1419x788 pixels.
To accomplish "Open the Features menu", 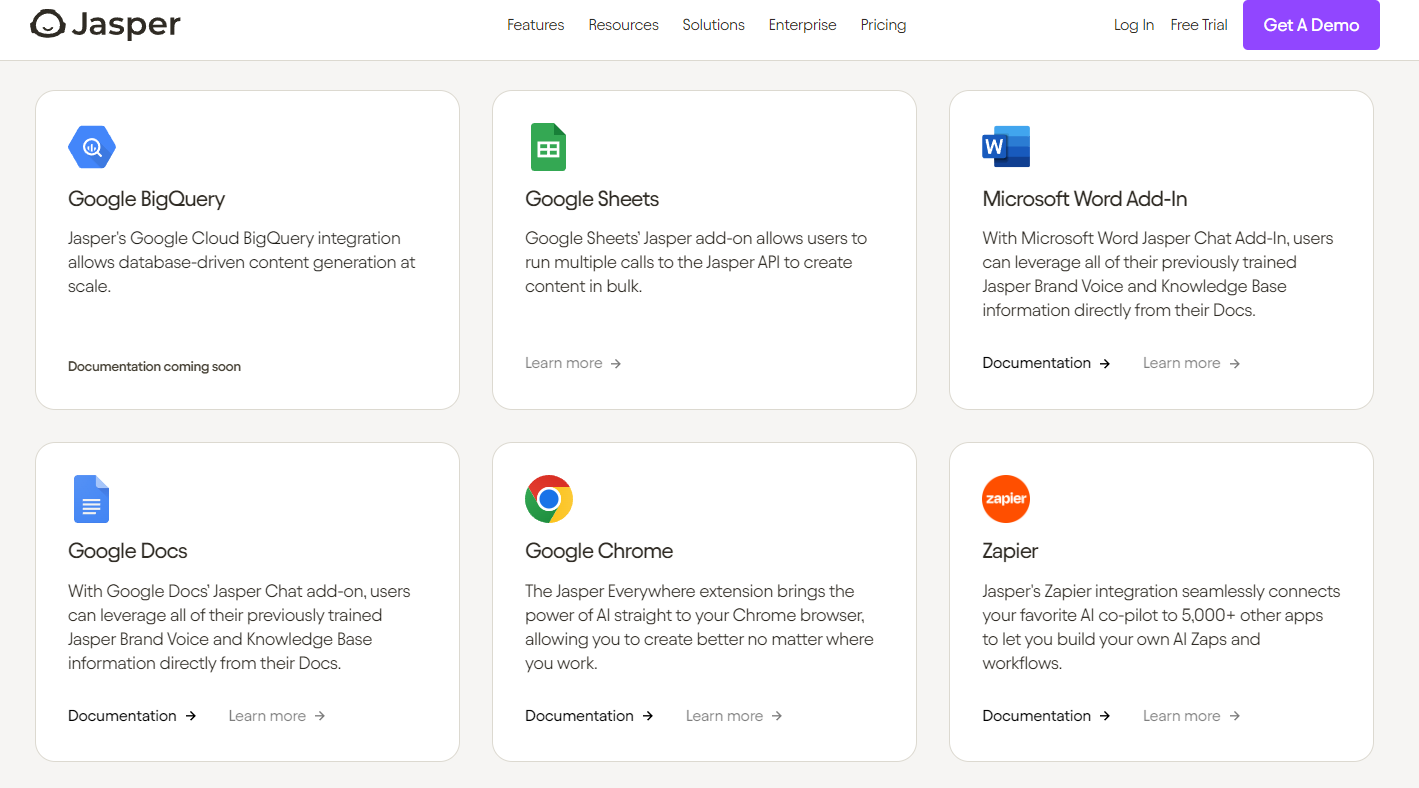I will tap(536, 25).
